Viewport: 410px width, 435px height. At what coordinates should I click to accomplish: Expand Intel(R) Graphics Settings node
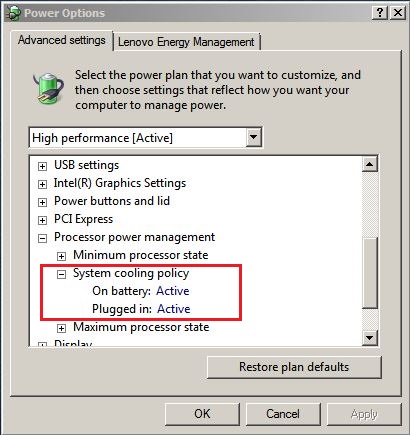42,184
